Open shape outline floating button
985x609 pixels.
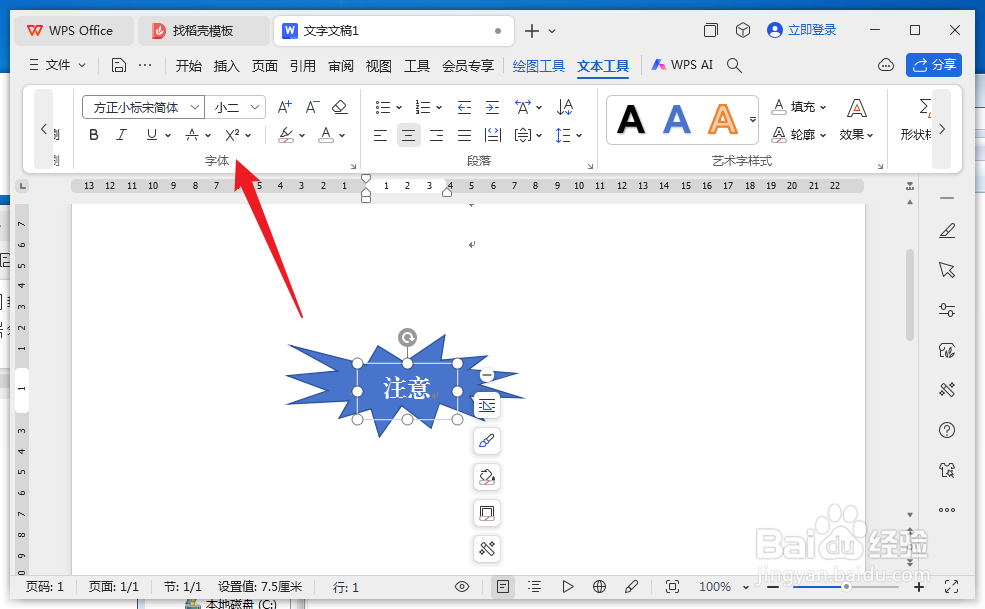(x=486, y=513)
